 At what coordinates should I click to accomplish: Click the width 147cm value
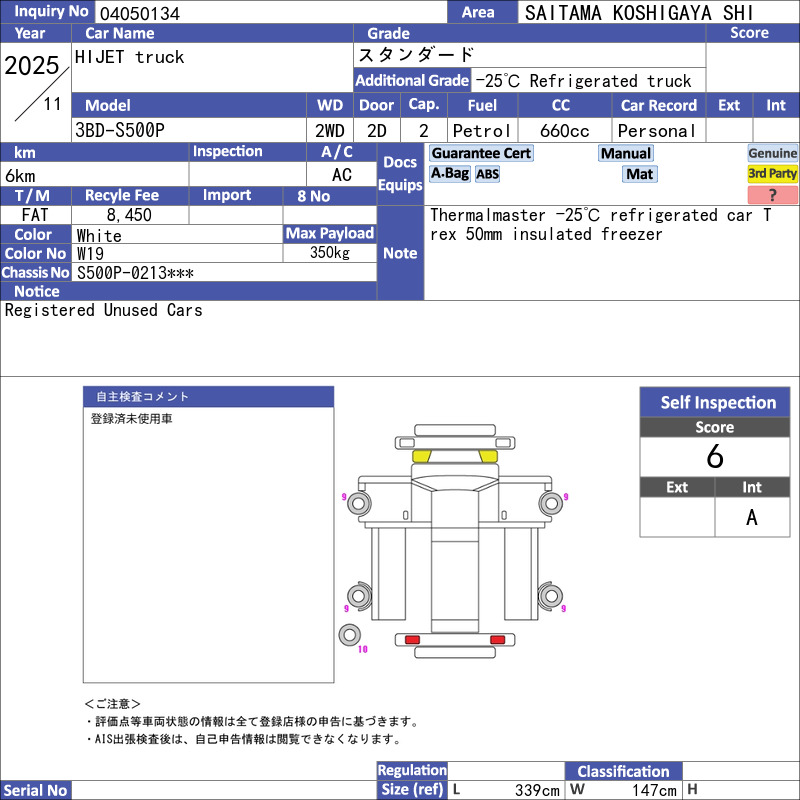click(654, 790)
